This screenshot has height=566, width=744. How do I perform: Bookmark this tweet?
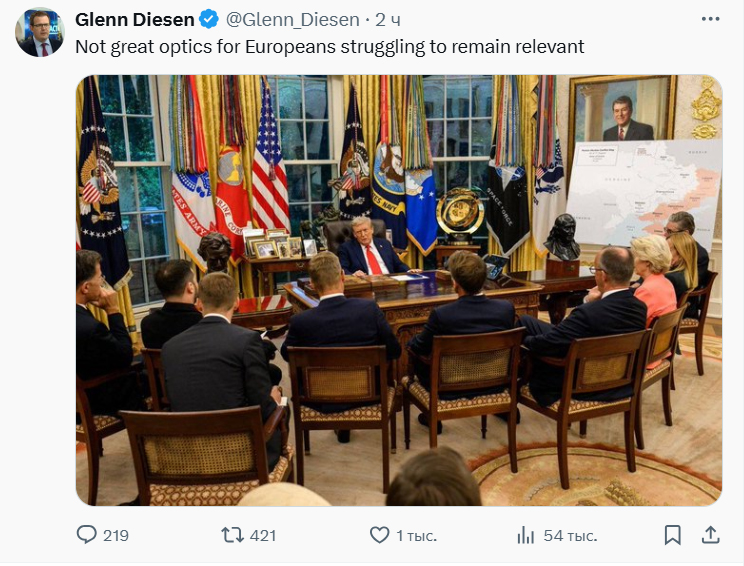672,535
